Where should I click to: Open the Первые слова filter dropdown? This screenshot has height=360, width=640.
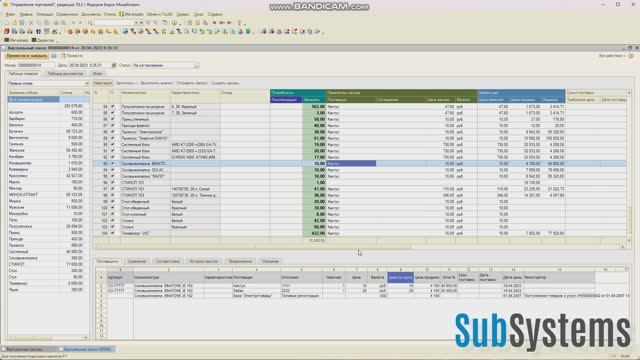click(87, 83)
